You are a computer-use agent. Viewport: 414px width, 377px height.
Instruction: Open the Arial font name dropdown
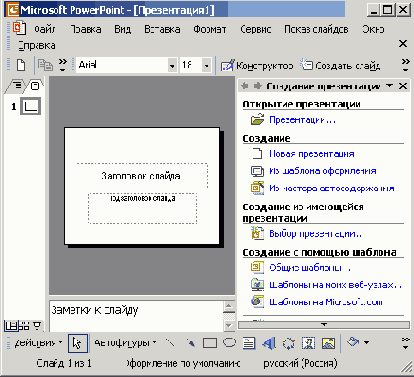(x=172, y=65)
